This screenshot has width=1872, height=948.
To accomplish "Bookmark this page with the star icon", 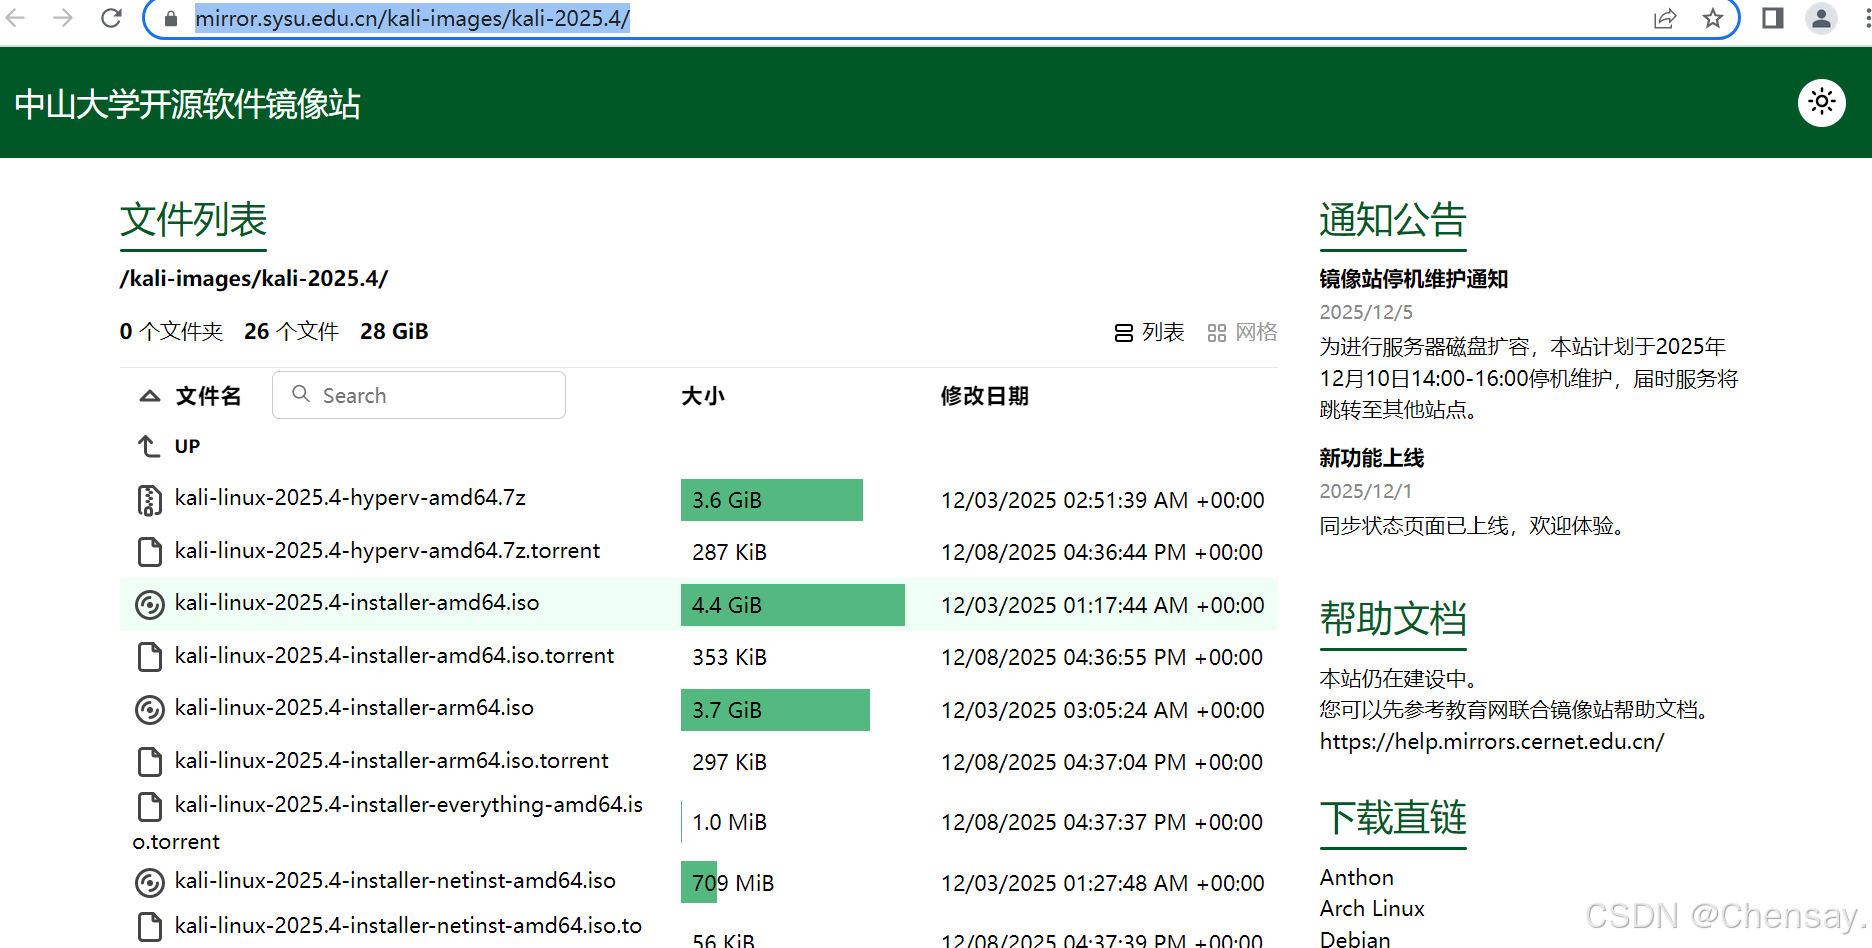I will pyautogui.click(x=1713, y=19).
